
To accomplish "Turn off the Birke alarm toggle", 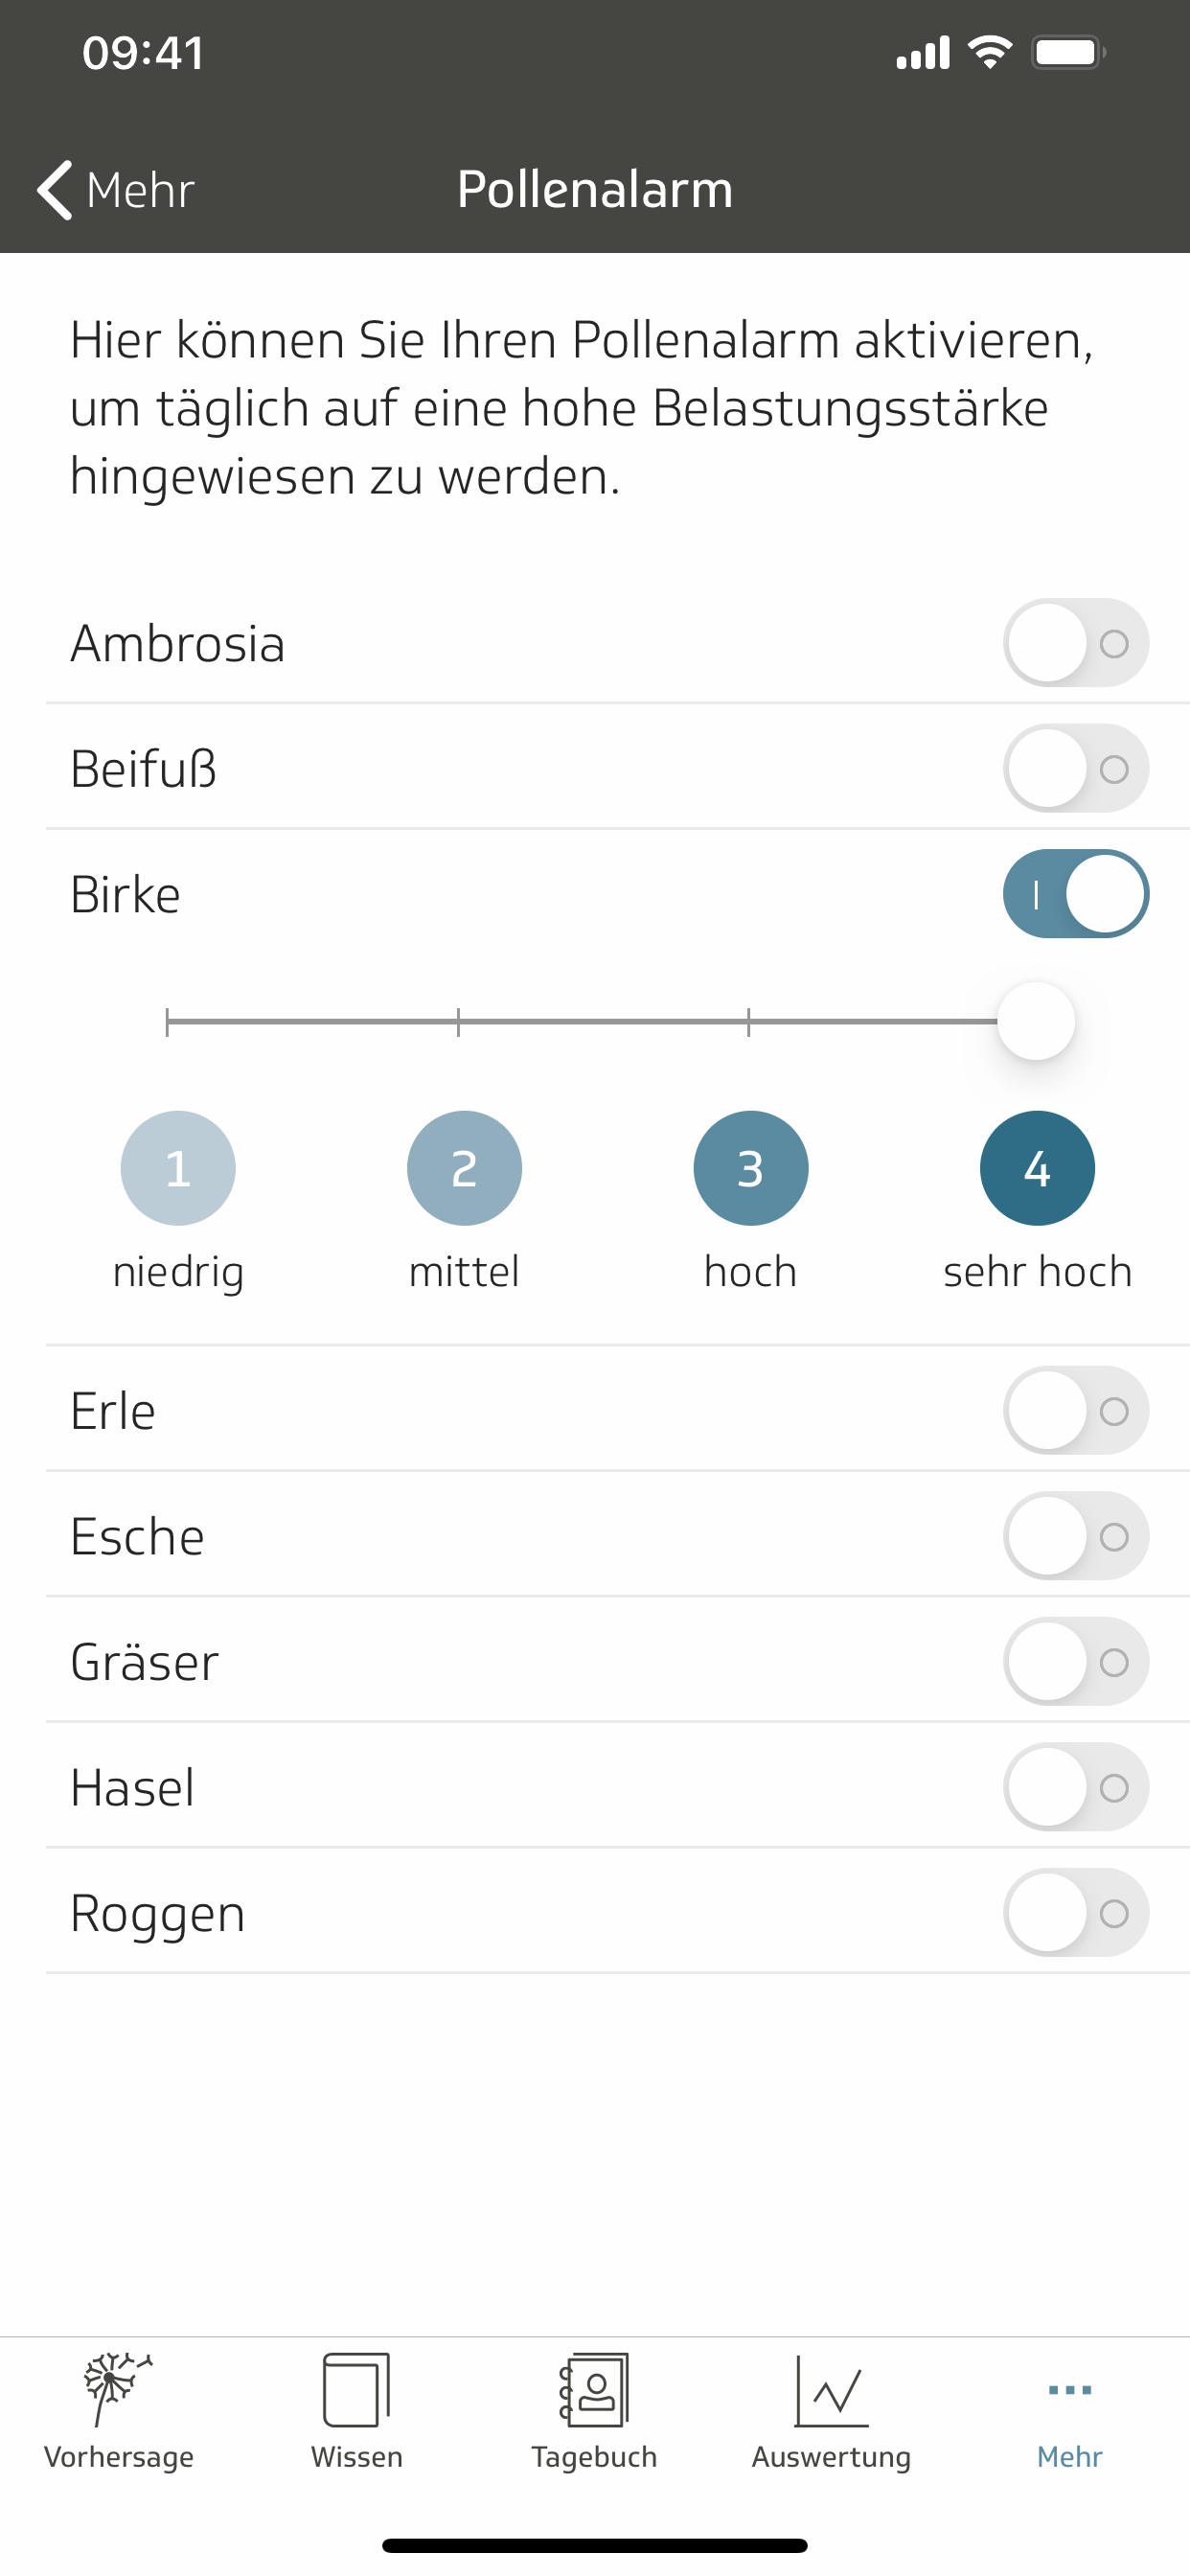I will pyautogui.click(x=1075, y=894).
